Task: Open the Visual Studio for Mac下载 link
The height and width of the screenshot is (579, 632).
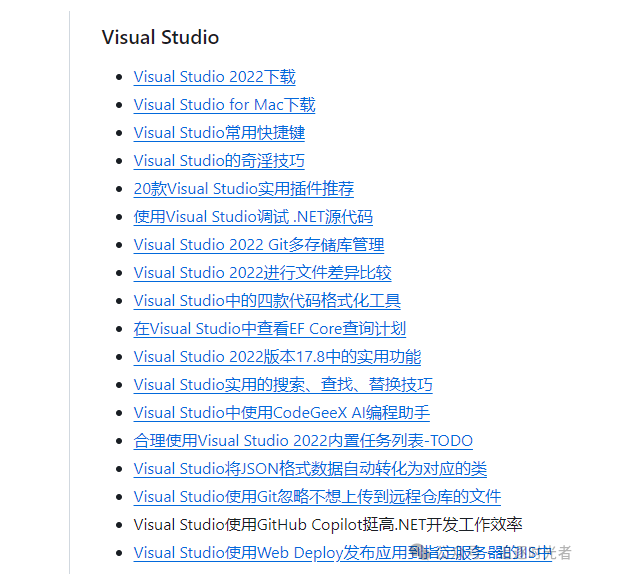Action: [x=224, y=105]
